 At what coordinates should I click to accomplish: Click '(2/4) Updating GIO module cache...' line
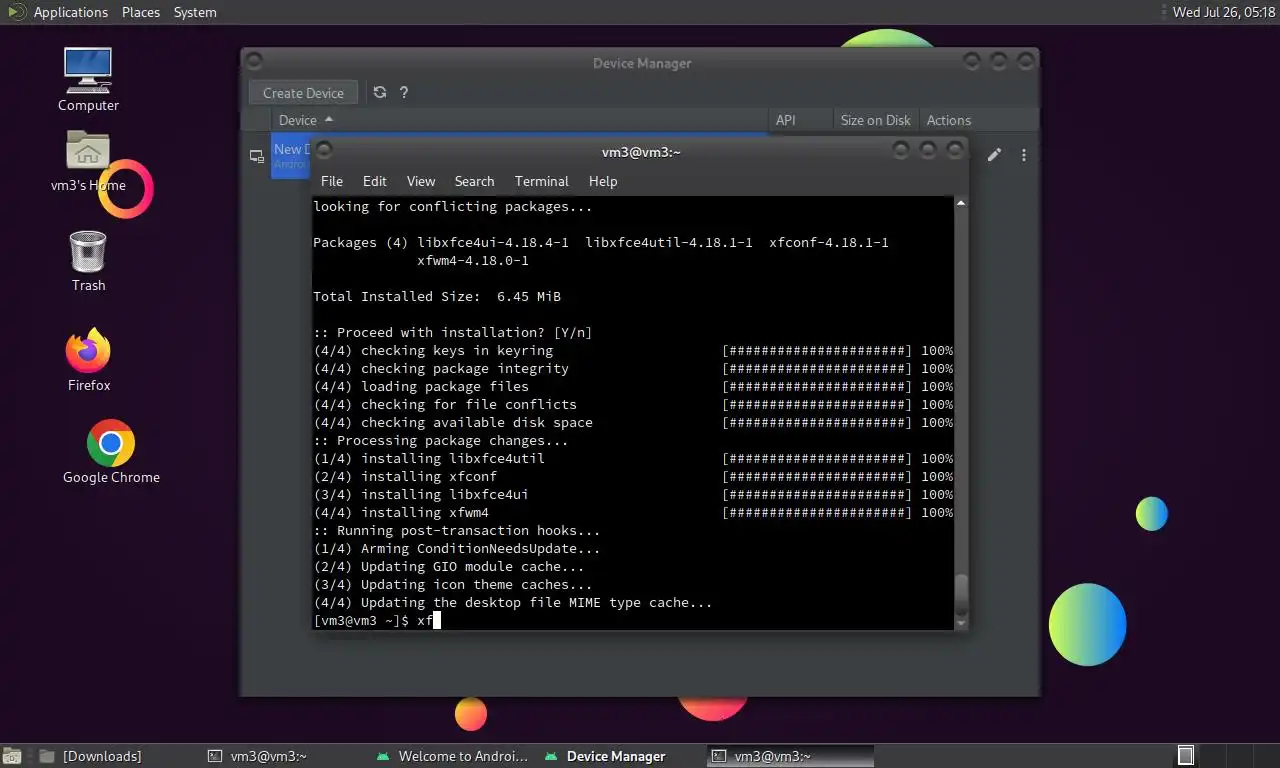(449, 567)
